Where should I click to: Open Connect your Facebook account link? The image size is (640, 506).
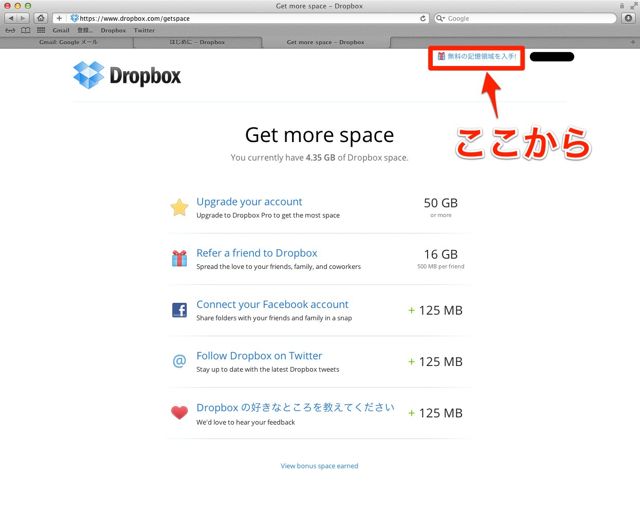(272, 304)
